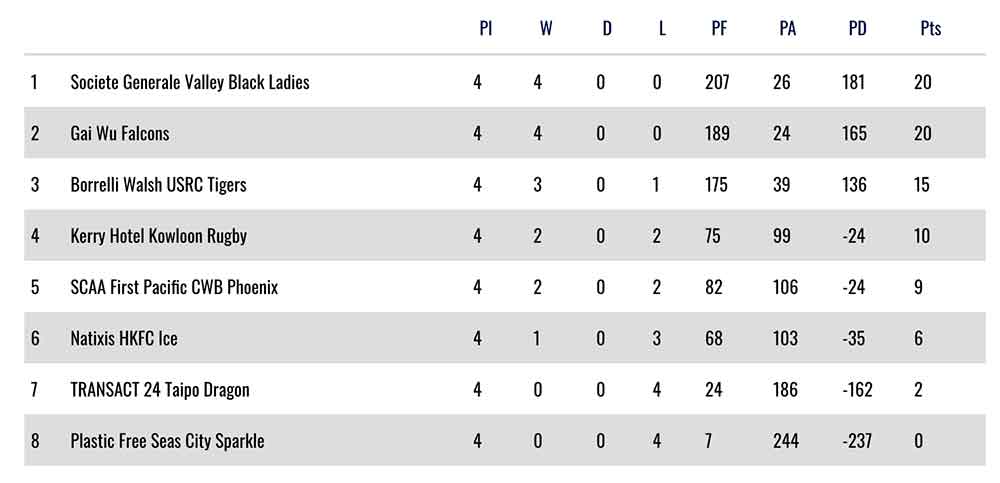Viewport: 1000px width, 483px height.
Task: Sort table by the D column header
Action: pos(607,28)
